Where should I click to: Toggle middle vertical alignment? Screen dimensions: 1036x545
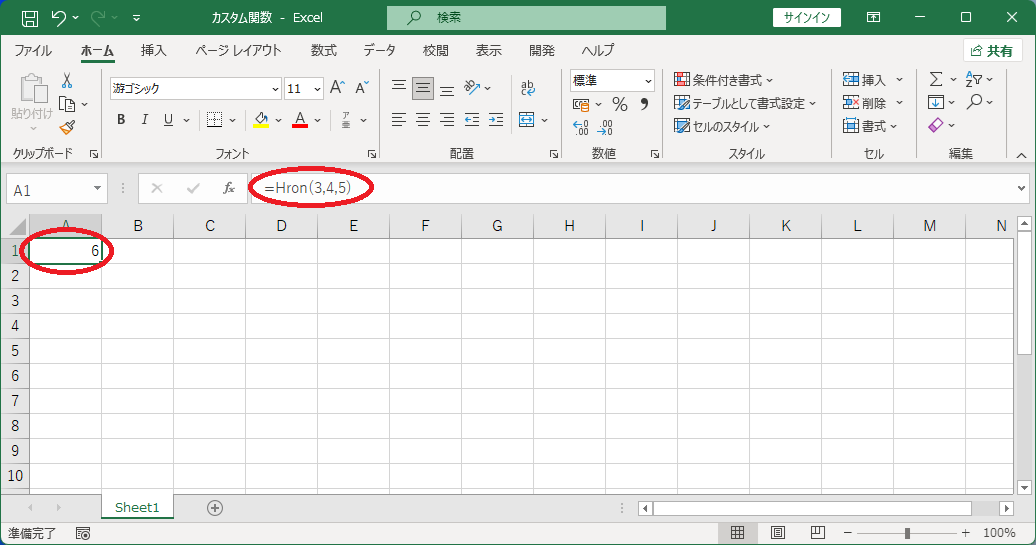point(423,88)
